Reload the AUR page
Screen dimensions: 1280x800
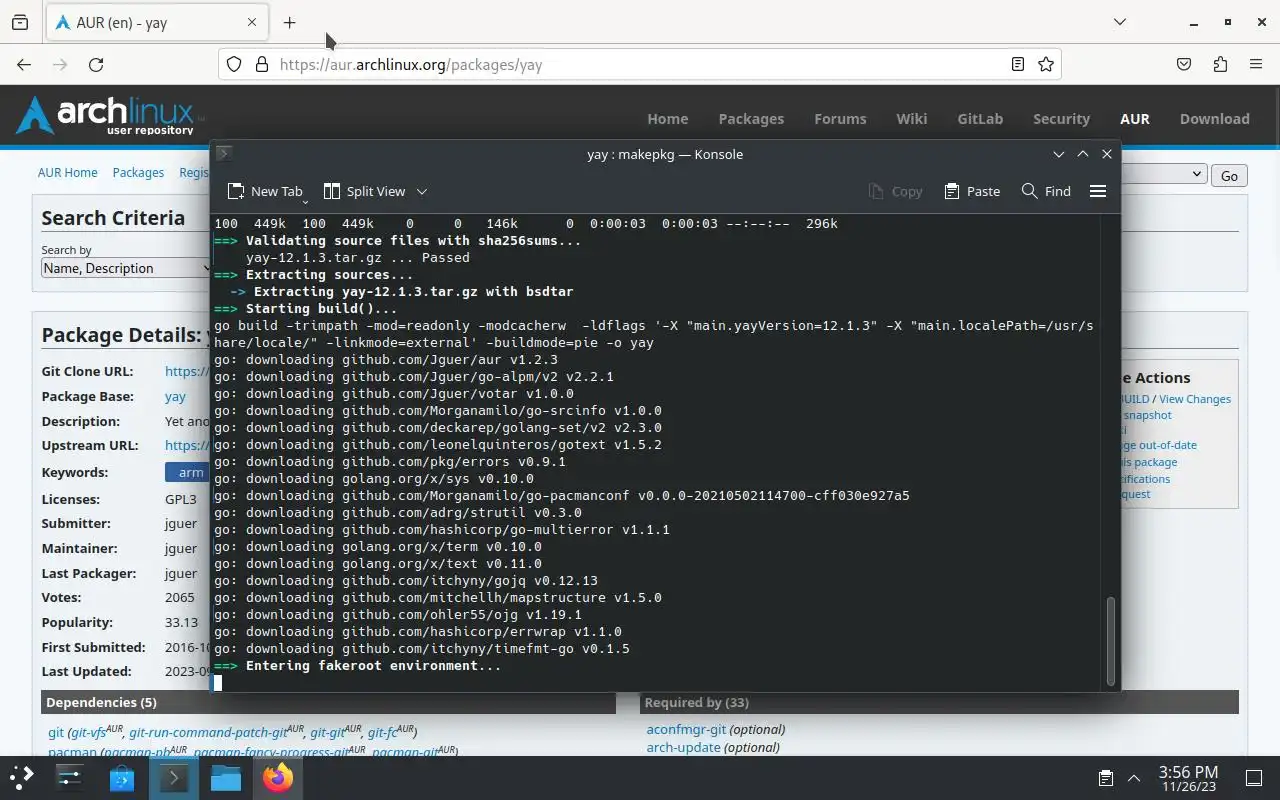tap(96, 64)
